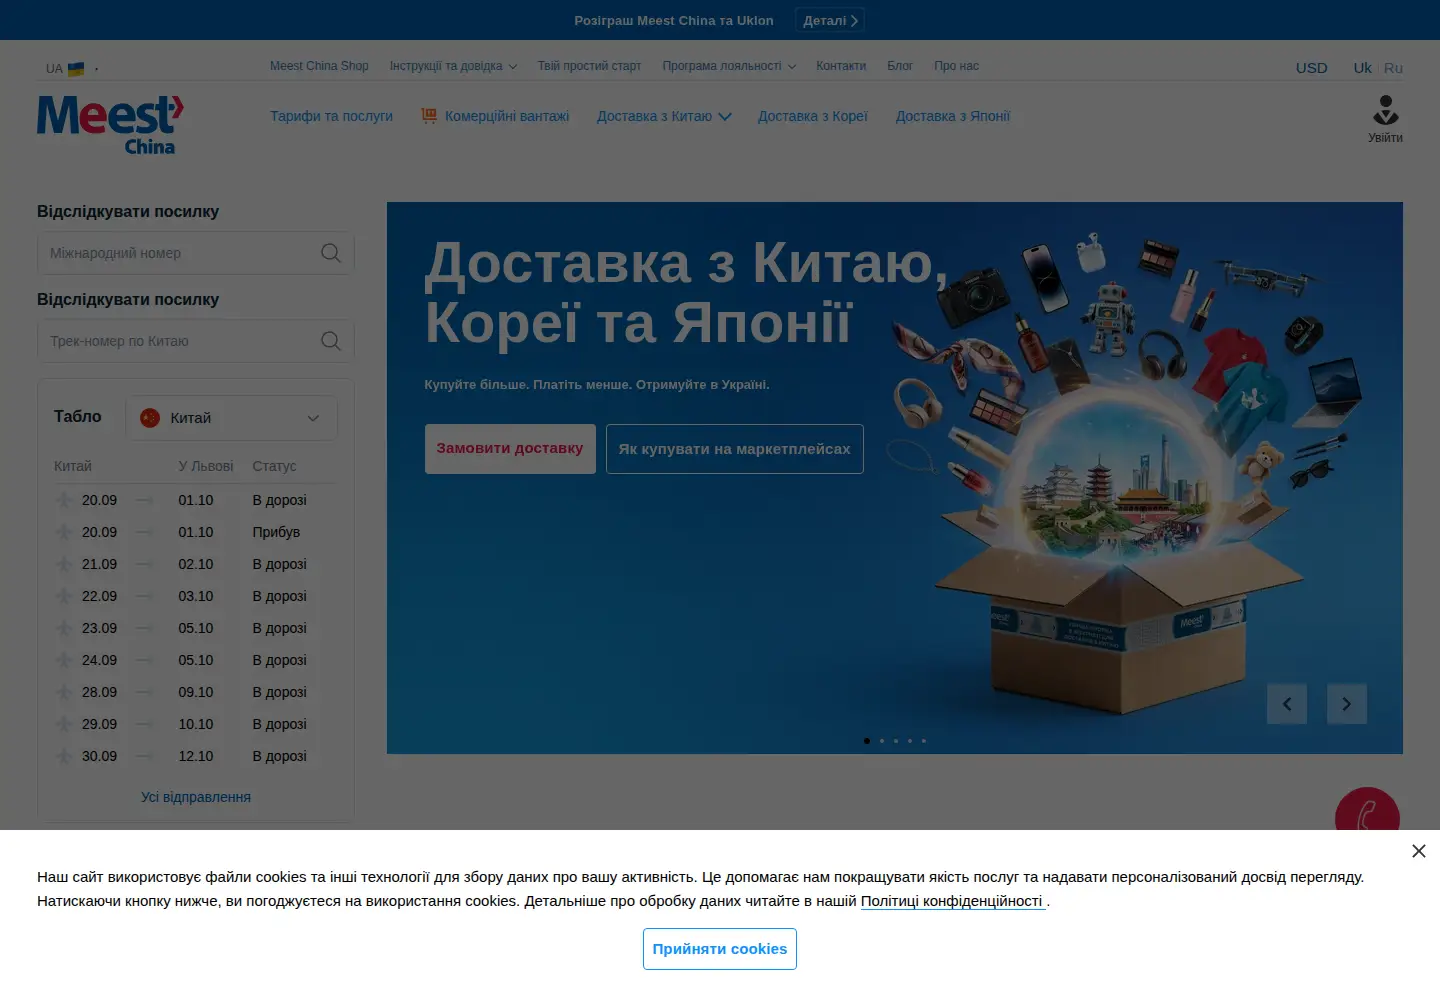Open the Про нас page
1440x1000 pixels.
(x=956, y=66)
